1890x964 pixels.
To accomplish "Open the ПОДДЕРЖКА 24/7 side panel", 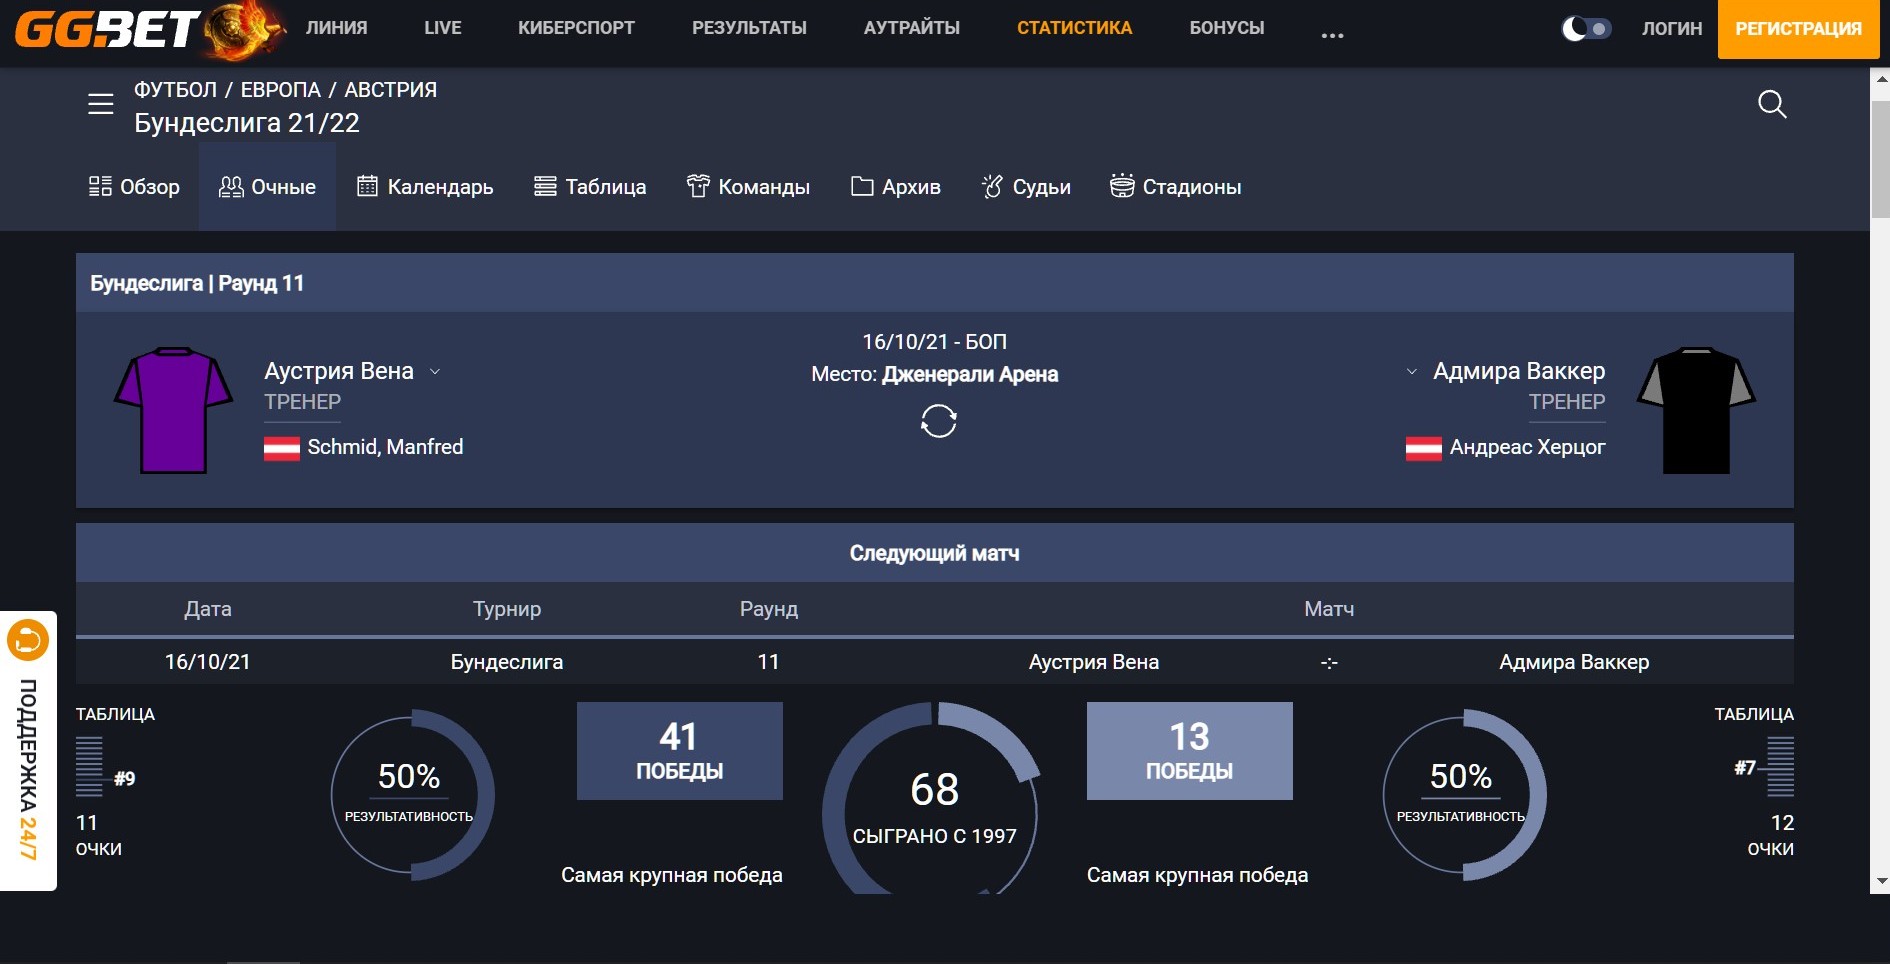I will (28, 750).
